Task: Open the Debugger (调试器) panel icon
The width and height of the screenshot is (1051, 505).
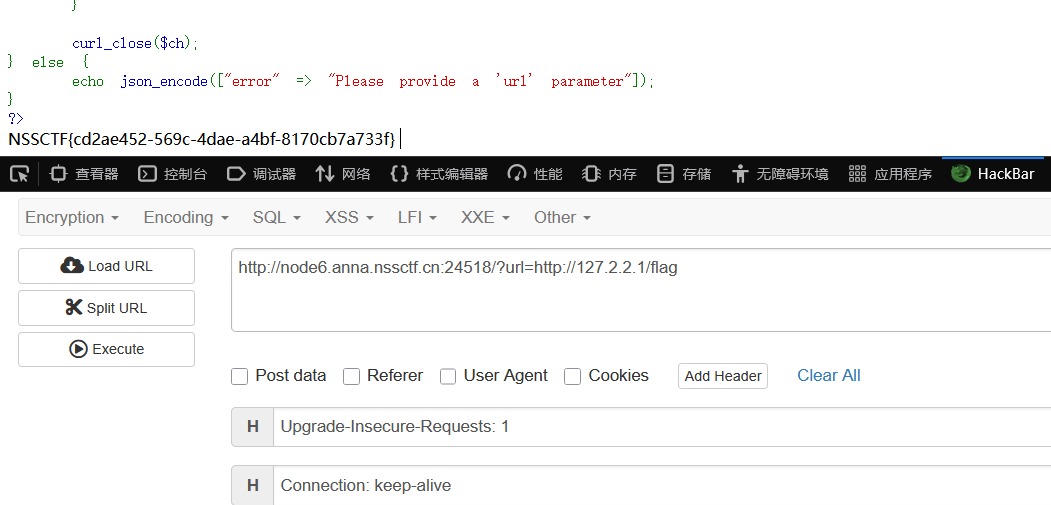Action: tap(237, 174)
